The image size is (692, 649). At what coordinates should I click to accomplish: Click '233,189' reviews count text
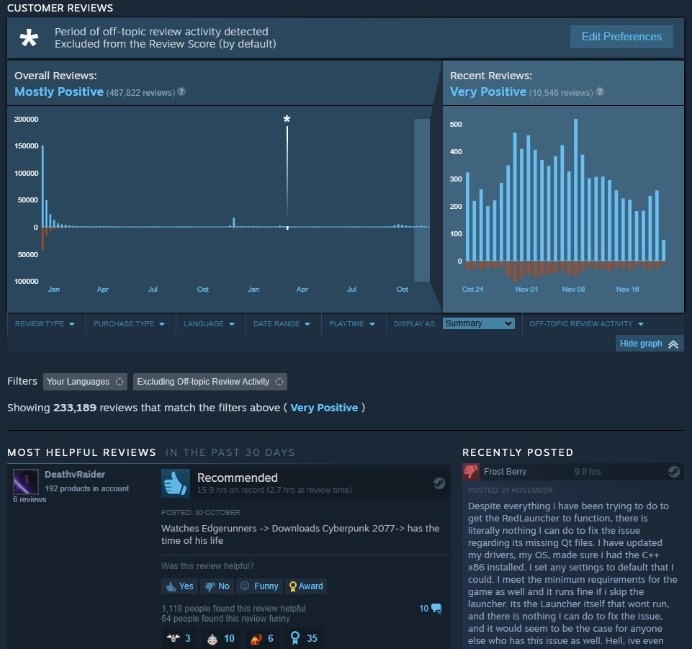click(75, 407)
